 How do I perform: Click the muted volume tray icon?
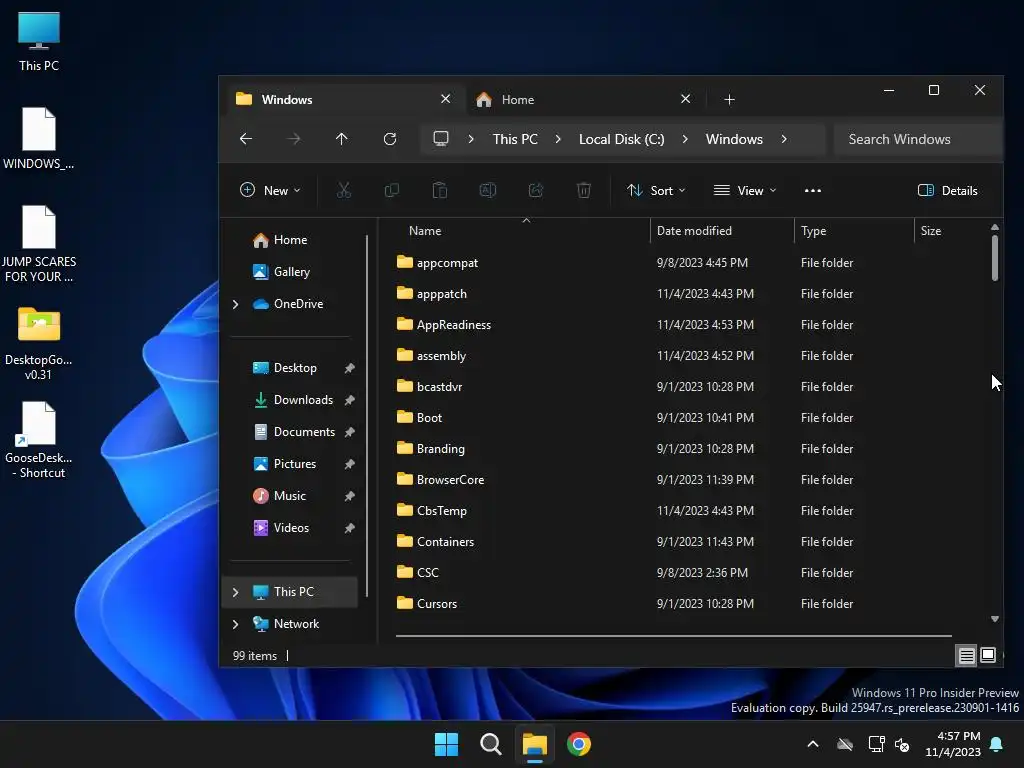902,744
